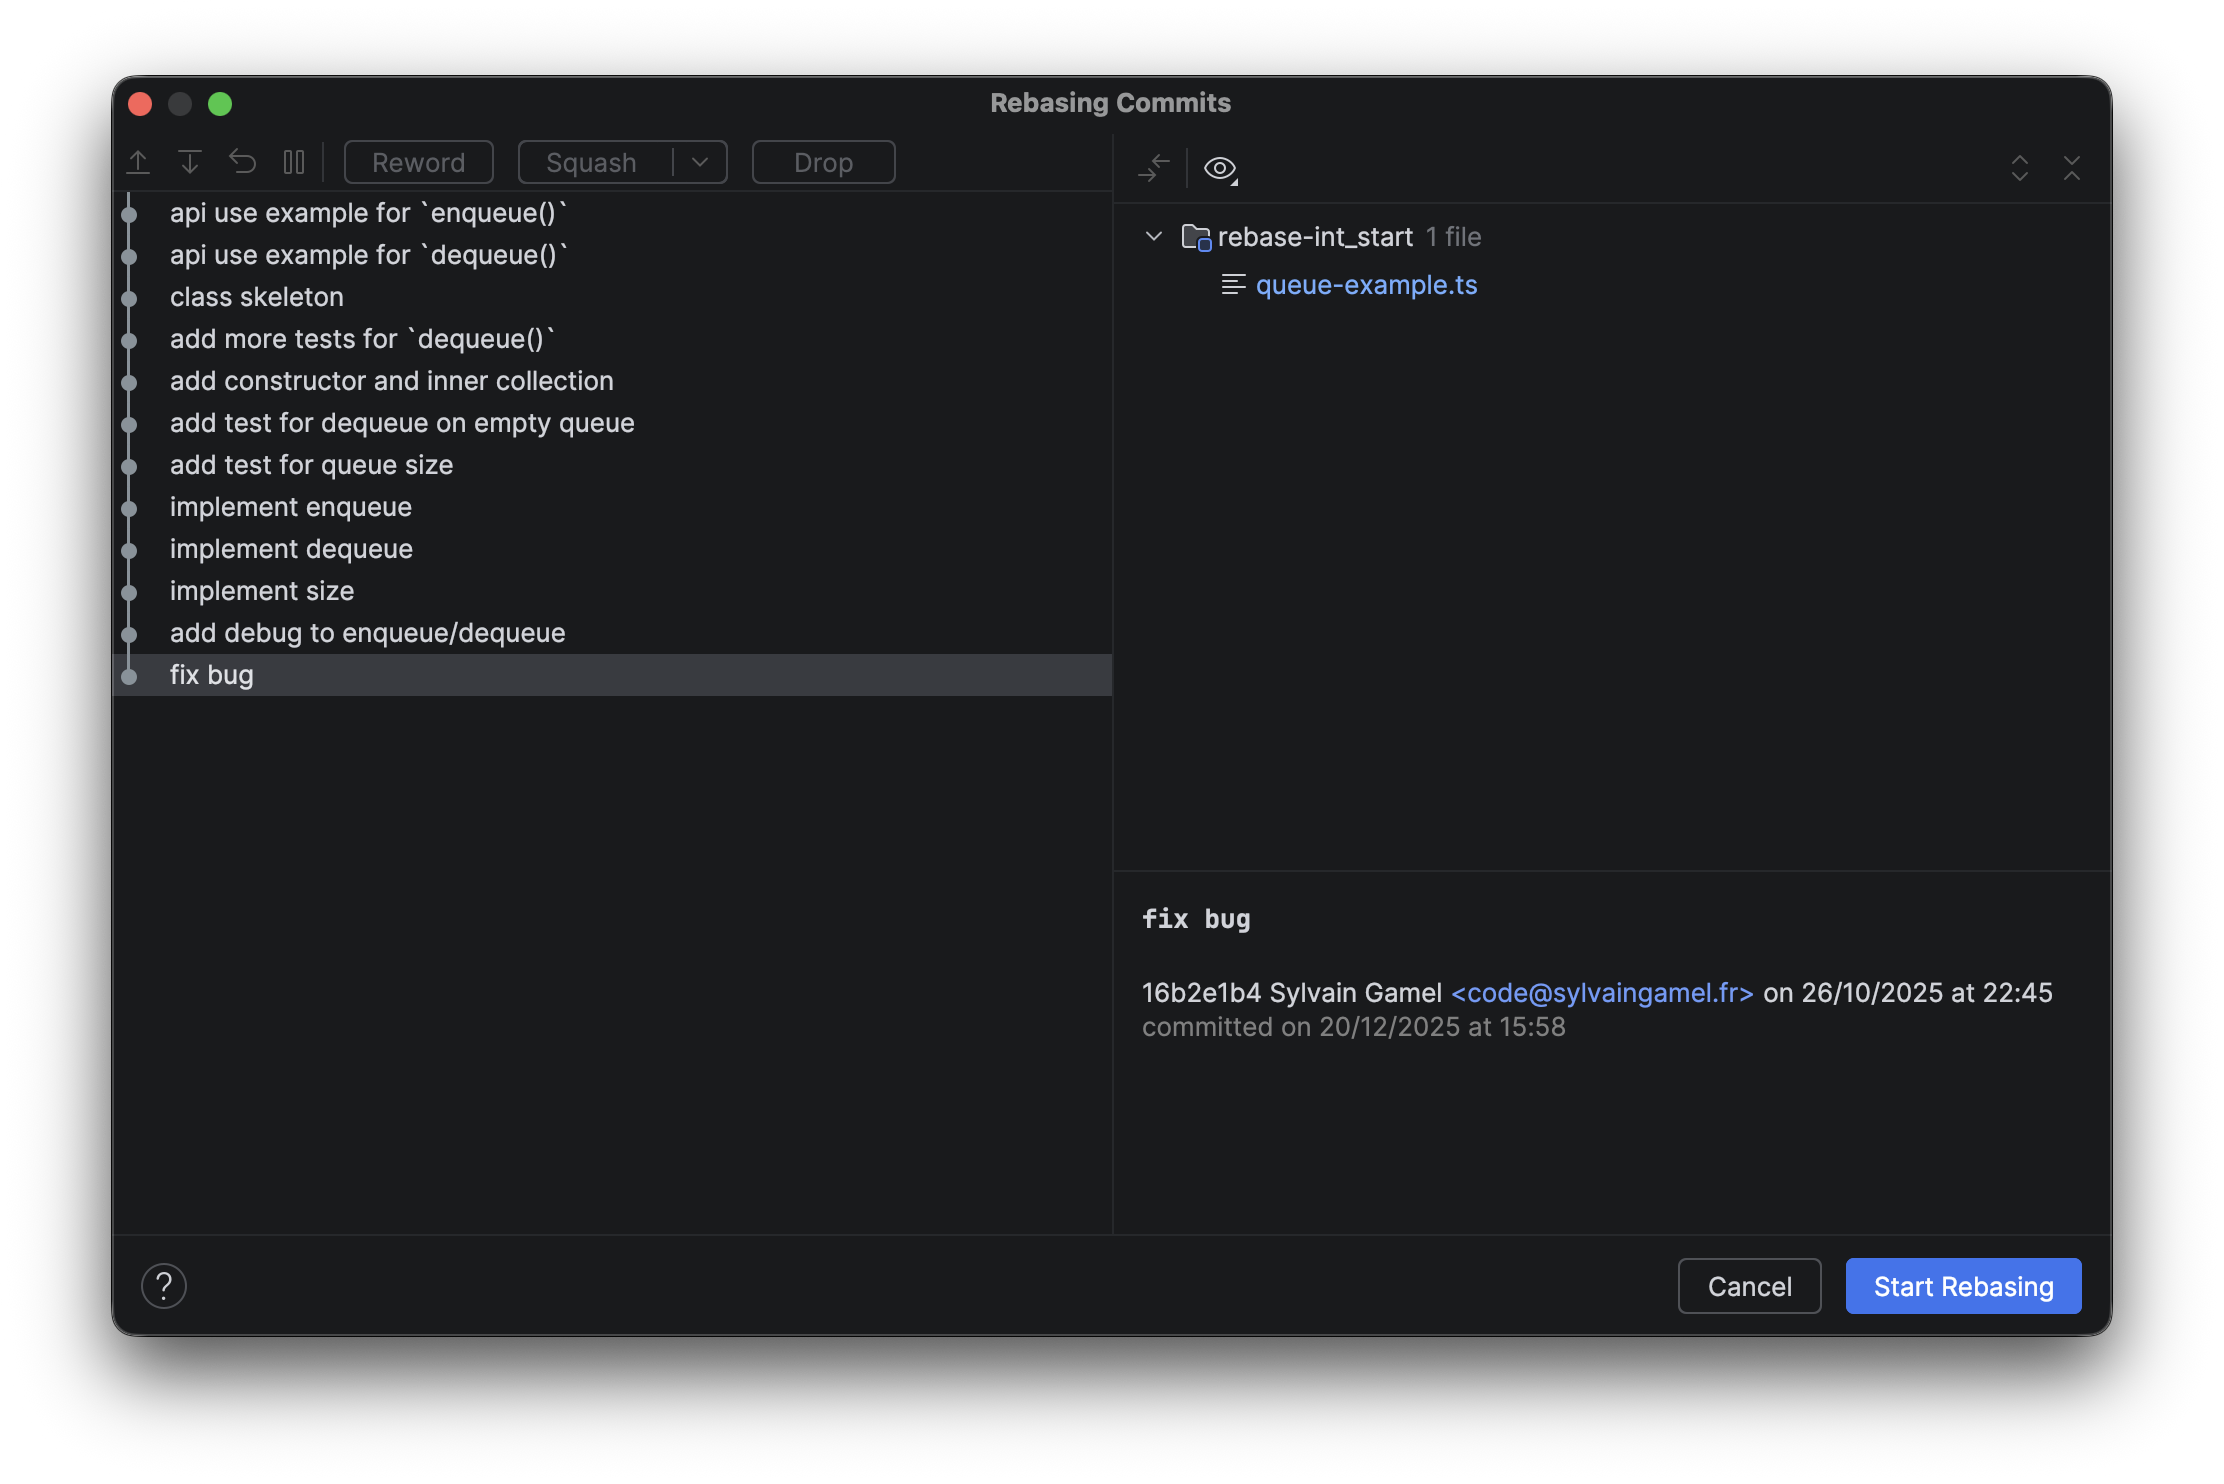Screen dimensions: 2224x1484
Task: Move the selected commit up
Action: pyautogui.click(x=138, y=161)
